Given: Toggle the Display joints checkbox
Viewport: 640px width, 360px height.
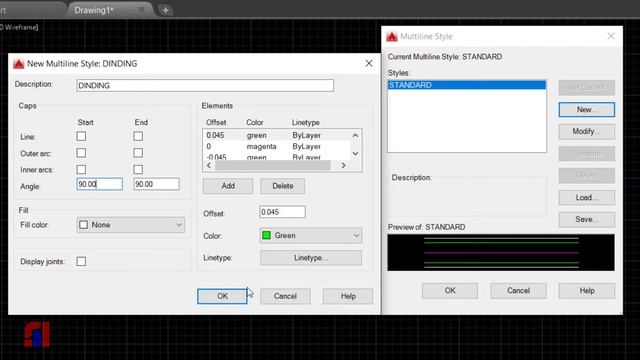Looking at the screenshot, I should (81, 261).
